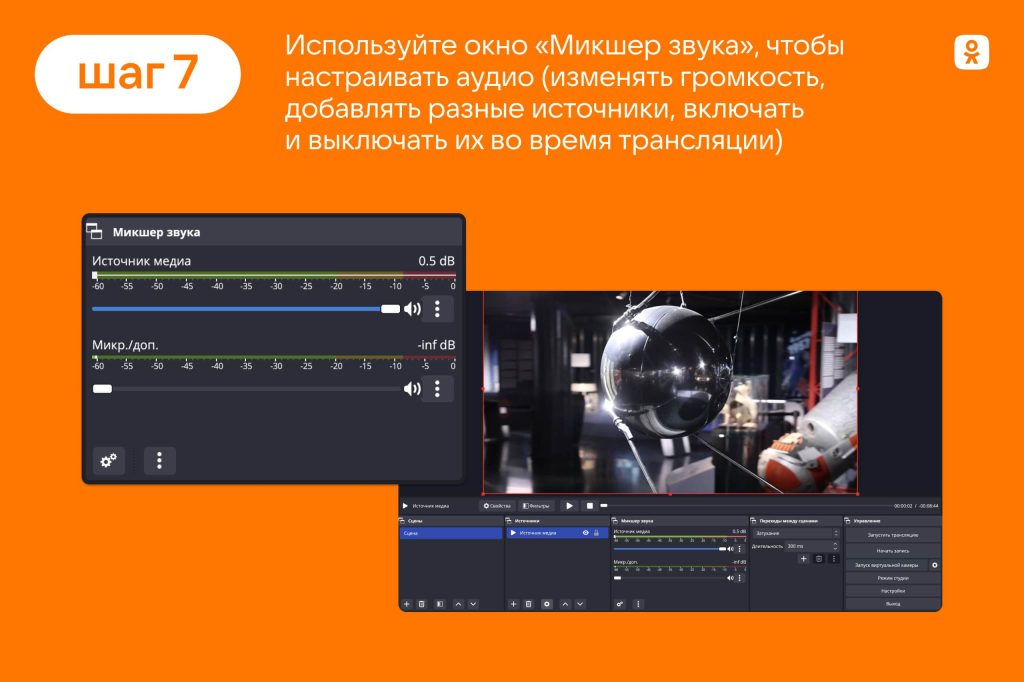Viewport: 1024px width, 682px height.
Task: Click the Odnoklassniki logo in the corner
Action: [x=971, y=52]
